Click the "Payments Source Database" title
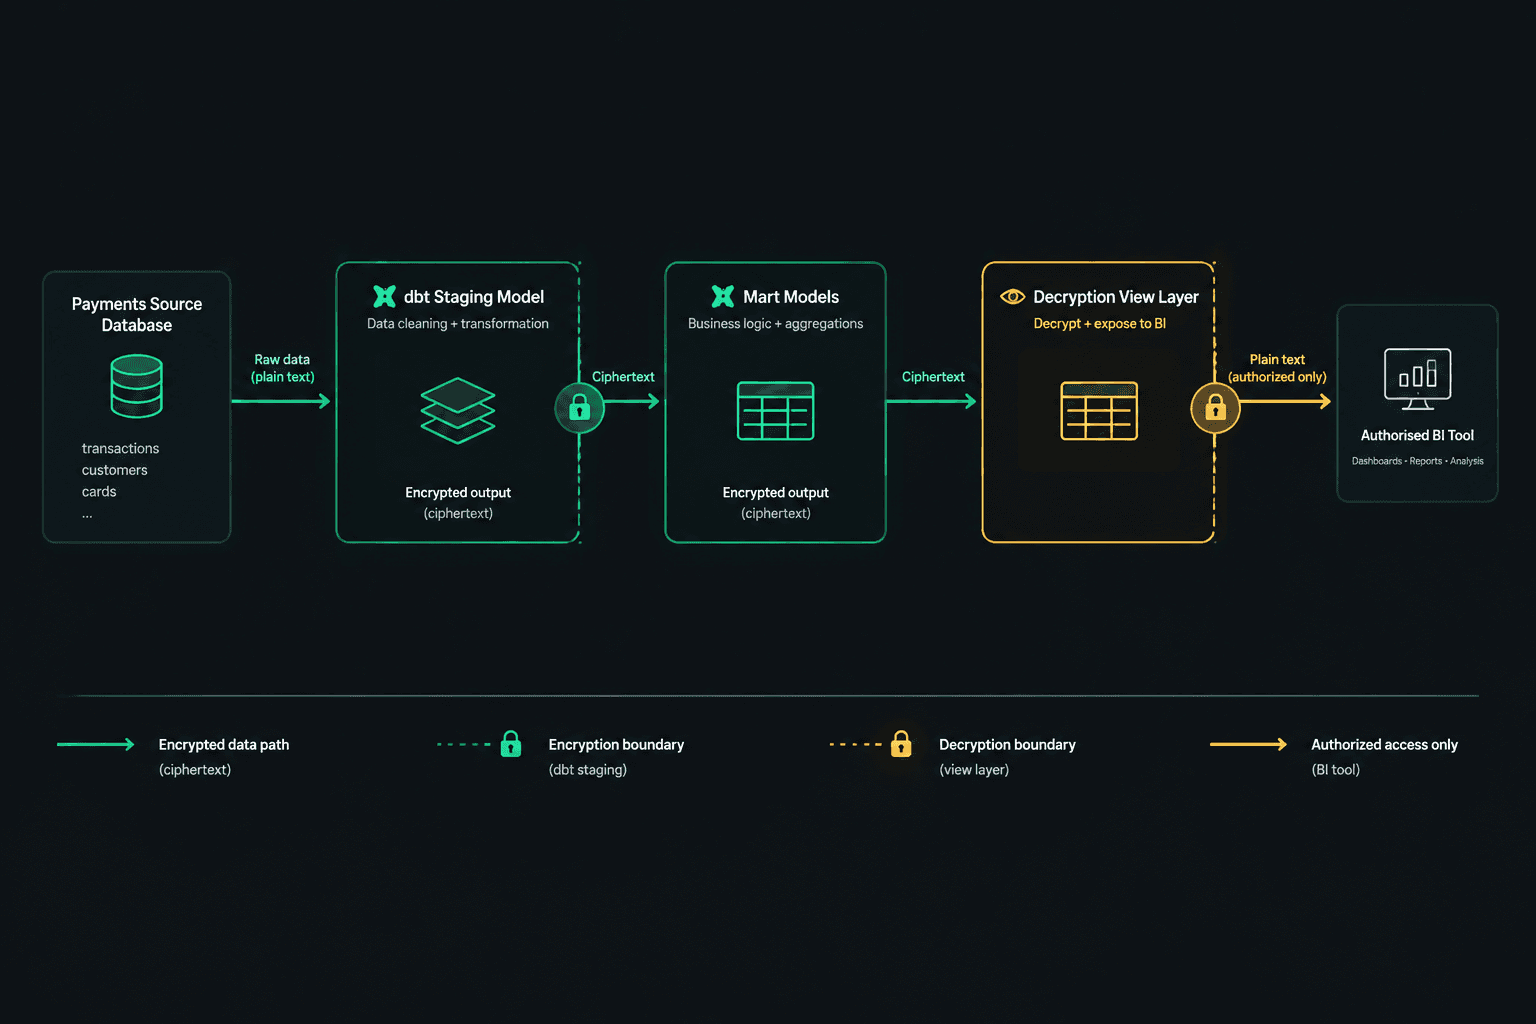 pyautogui.click(x=137, y=314)
